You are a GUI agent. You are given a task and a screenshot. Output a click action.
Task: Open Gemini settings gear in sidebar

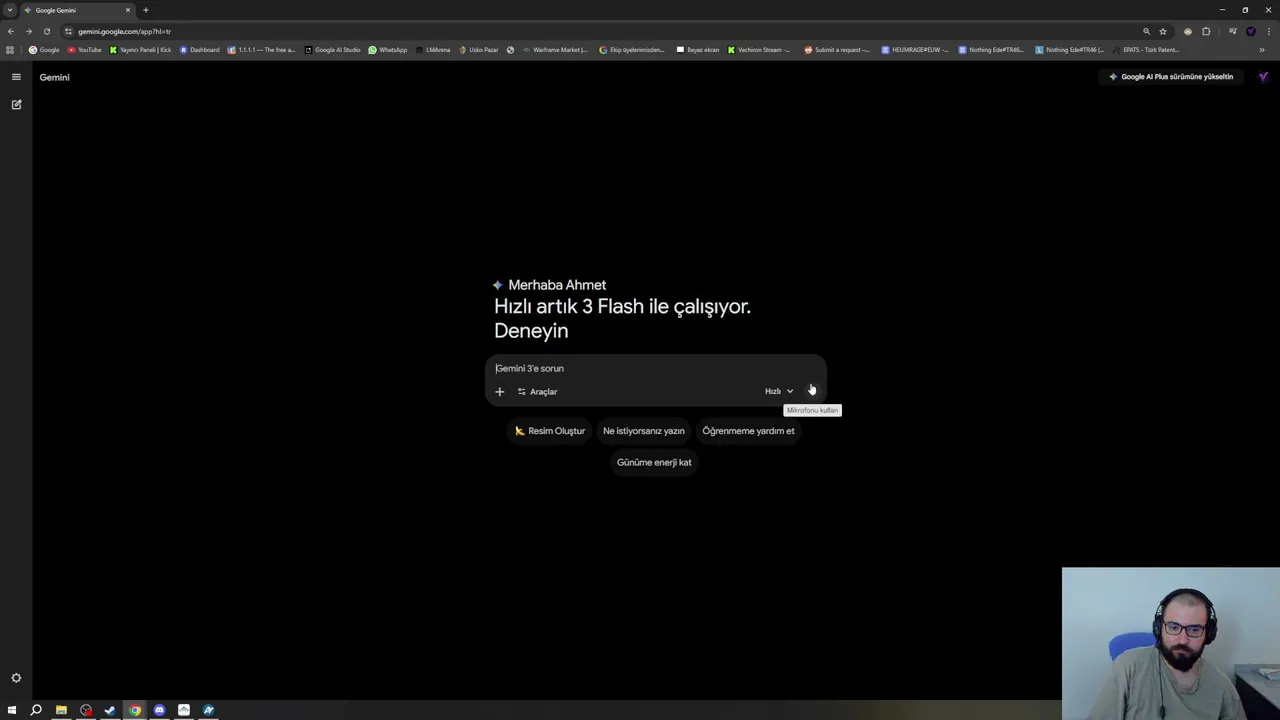tap(16, 678)
